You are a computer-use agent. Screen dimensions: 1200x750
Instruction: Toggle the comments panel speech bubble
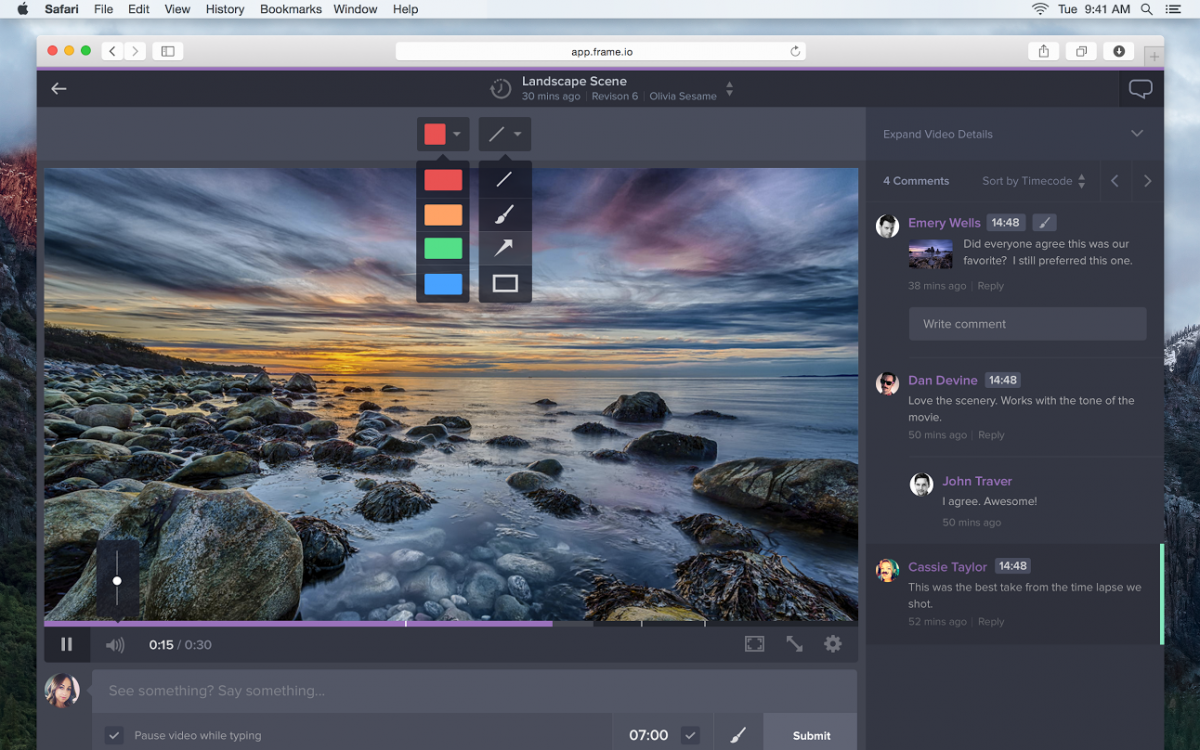(x=1140, y=89)
